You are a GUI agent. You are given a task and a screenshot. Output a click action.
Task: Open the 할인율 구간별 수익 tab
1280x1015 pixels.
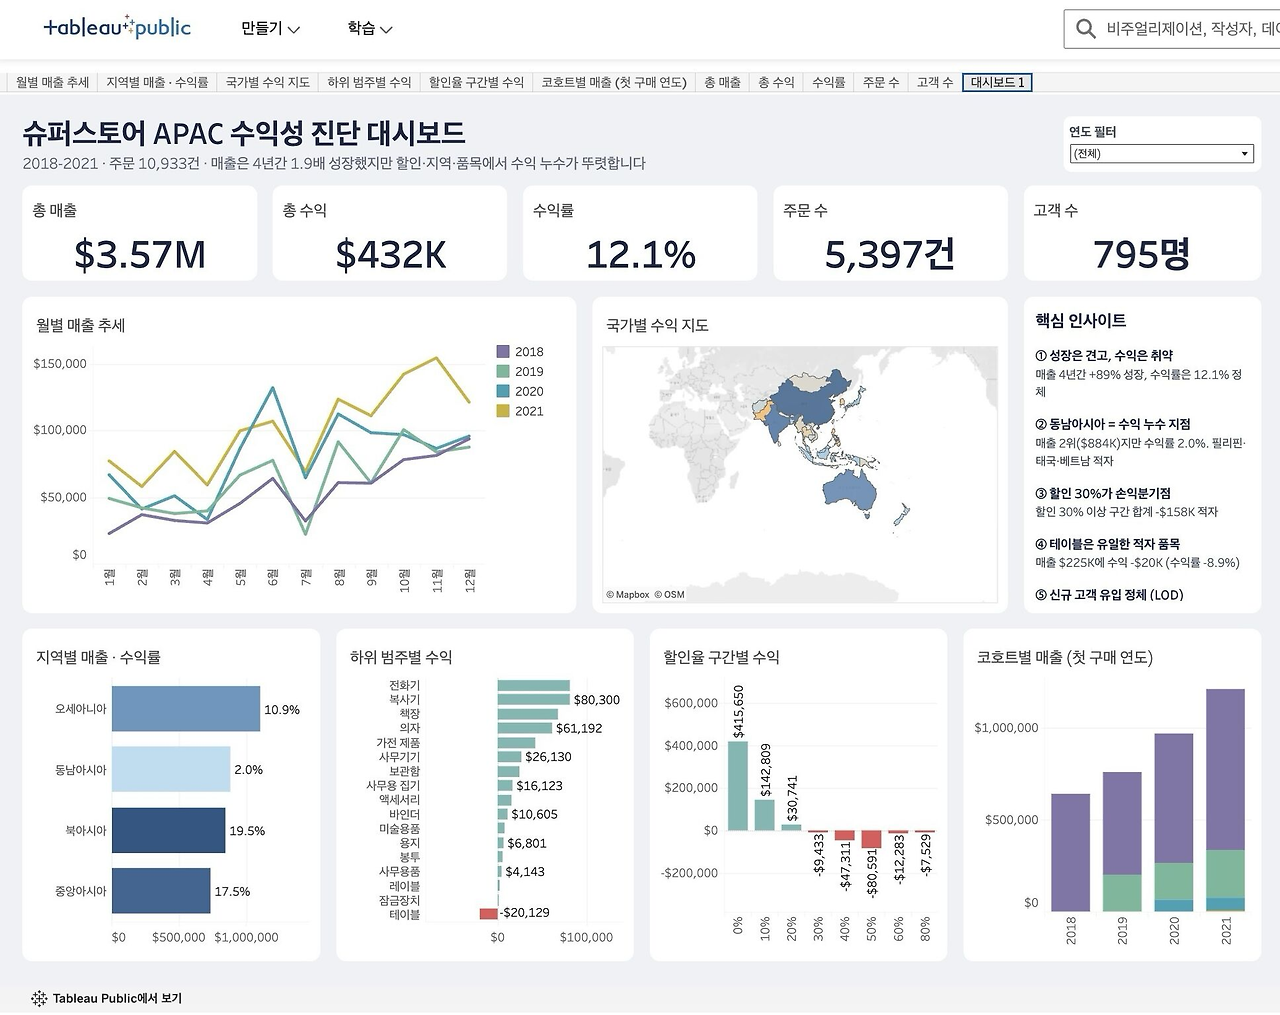476,82
